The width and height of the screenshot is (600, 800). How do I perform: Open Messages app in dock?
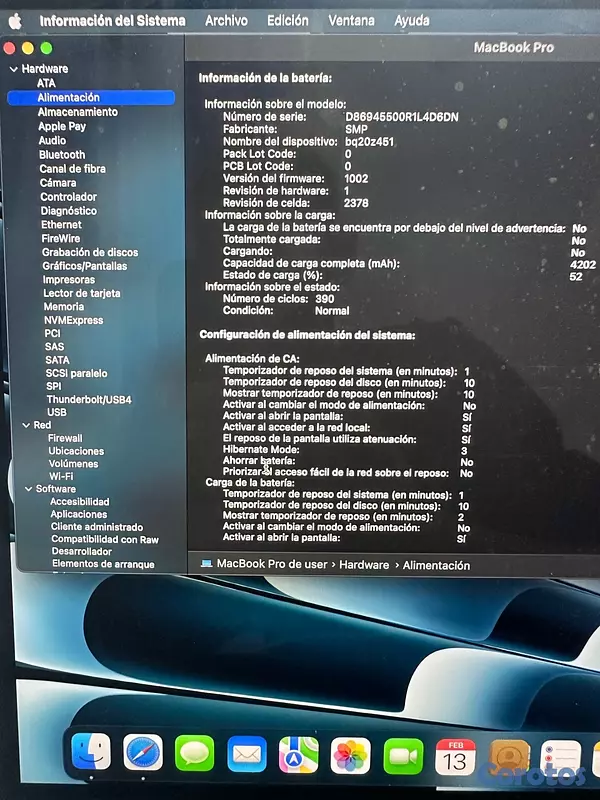click(x=194, y=753)
